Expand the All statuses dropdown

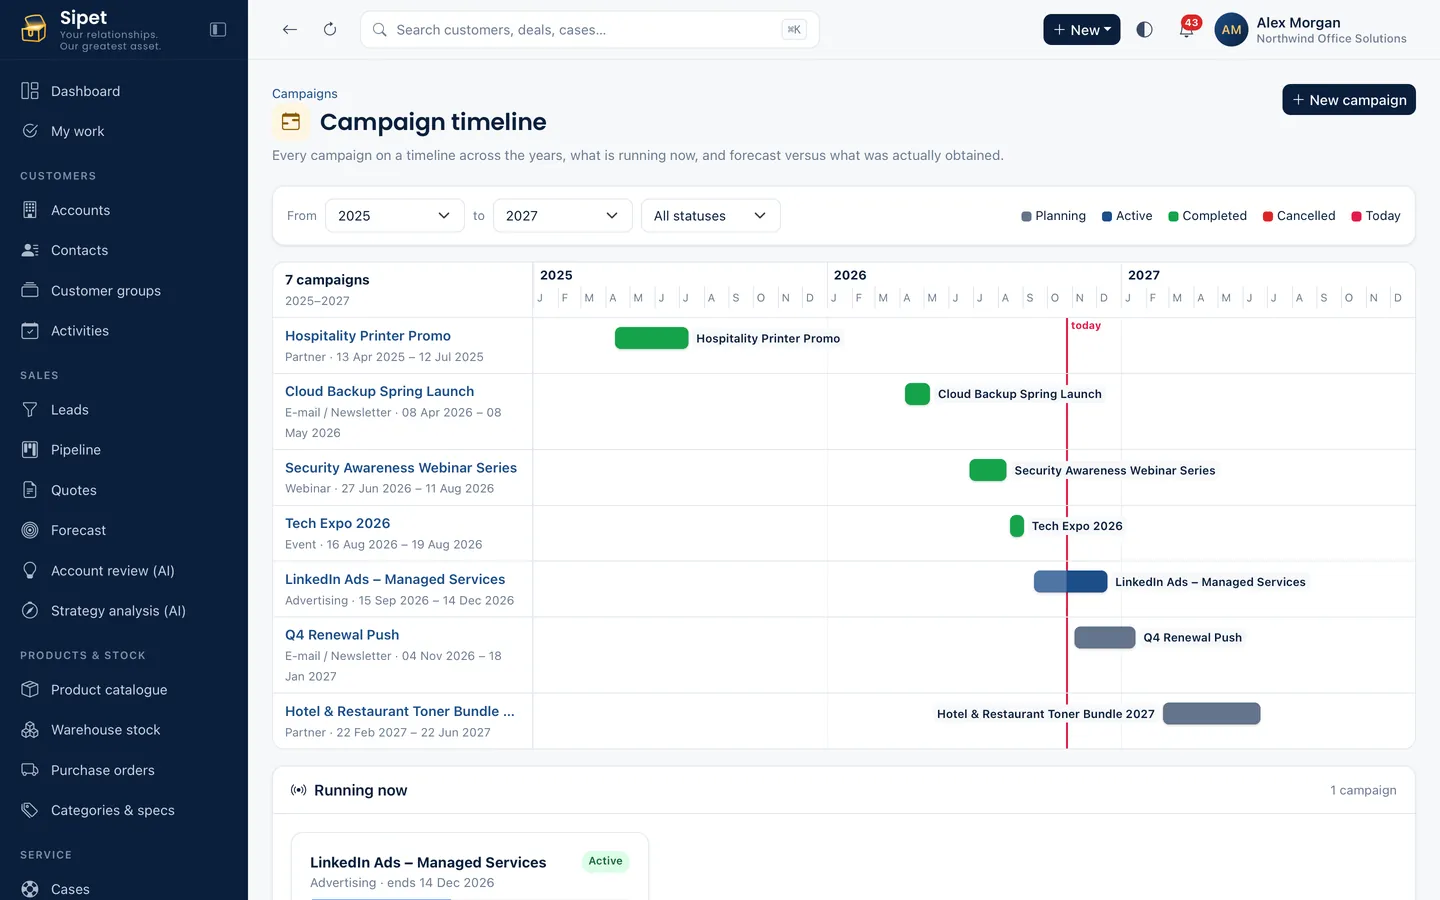click(x=711, y=216)
